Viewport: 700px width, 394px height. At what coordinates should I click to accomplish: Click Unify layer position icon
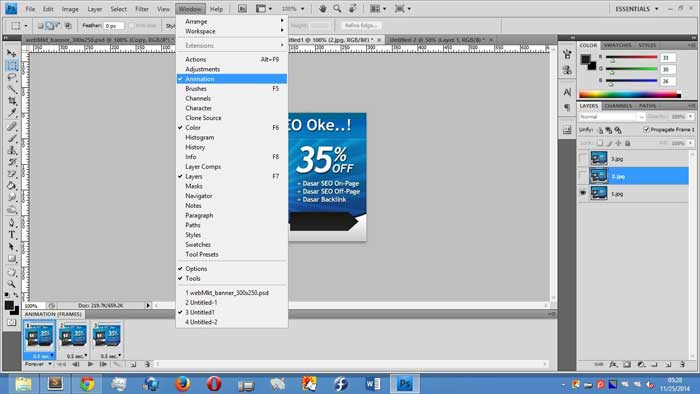click(x=600, y=130)
